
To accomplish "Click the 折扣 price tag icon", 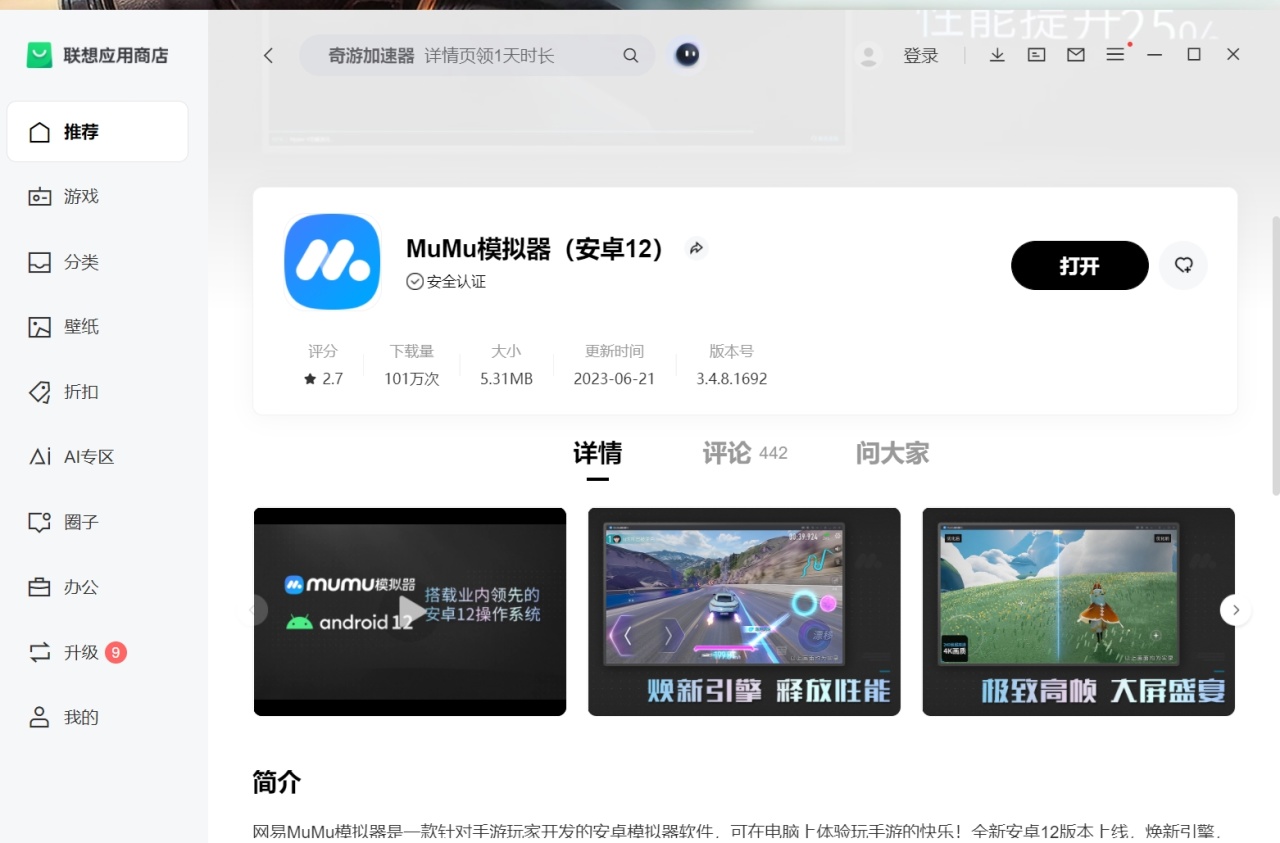I will [39, 392].
